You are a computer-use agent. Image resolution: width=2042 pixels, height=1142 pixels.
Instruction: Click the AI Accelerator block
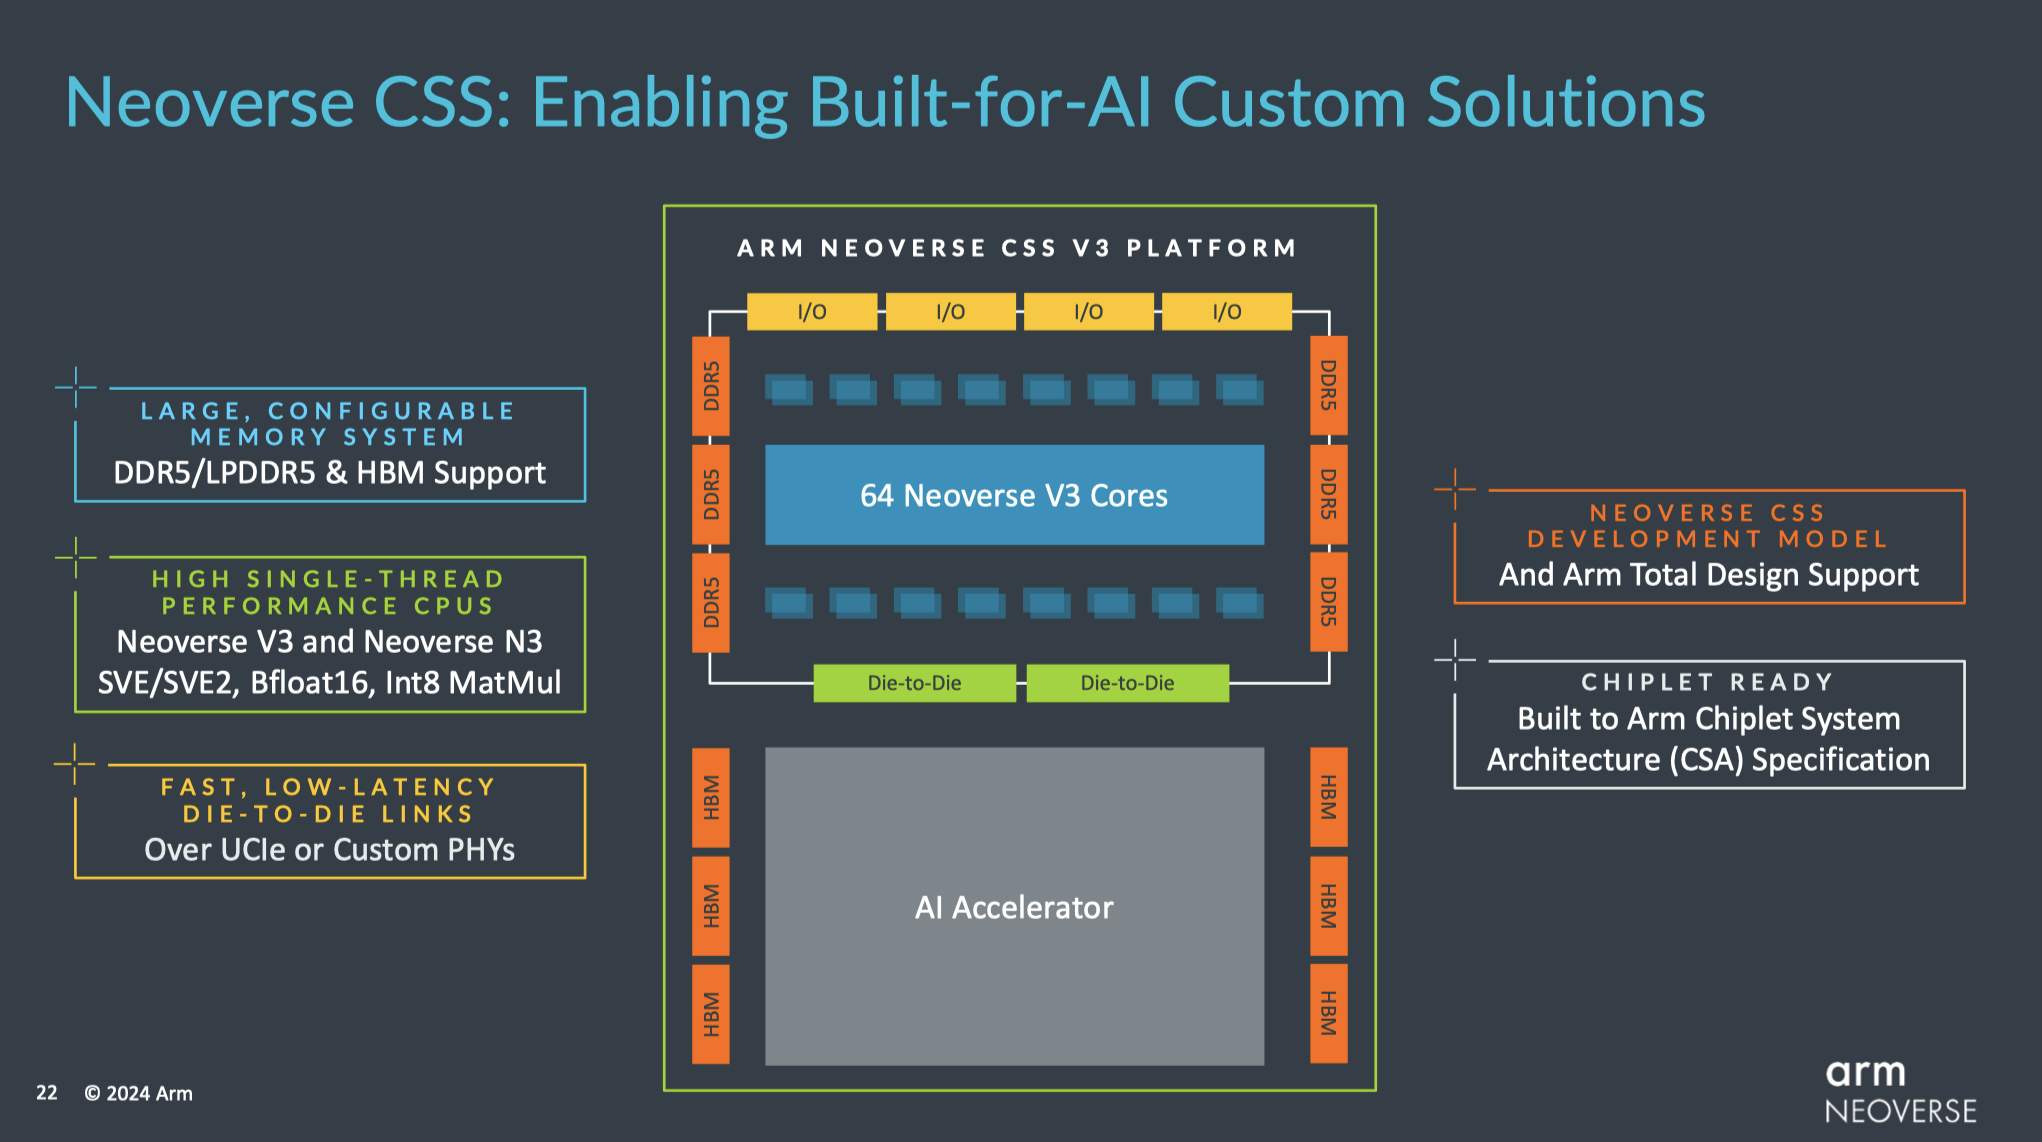coord(1014,907)
